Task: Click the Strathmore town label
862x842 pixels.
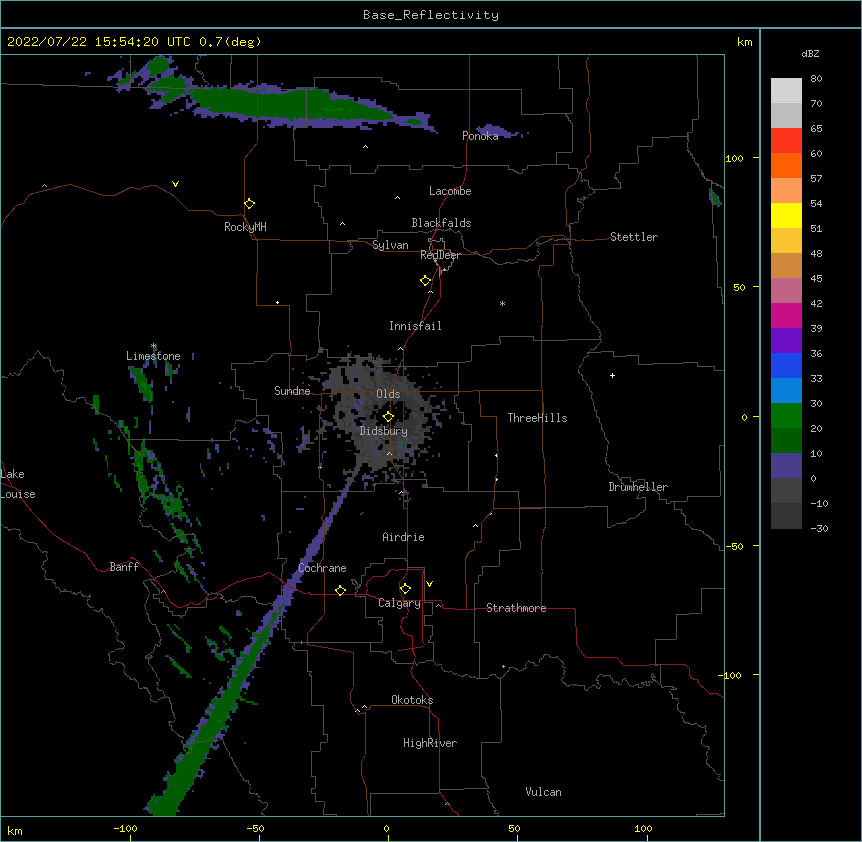Action: [x=516, y=608]
